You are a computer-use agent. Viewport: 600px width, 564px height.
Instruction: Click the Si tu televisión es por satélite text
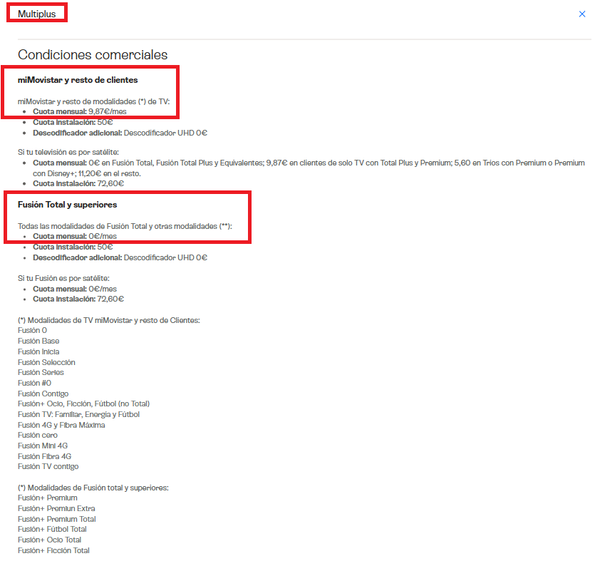pyautogui.click(x=68, y=152)
